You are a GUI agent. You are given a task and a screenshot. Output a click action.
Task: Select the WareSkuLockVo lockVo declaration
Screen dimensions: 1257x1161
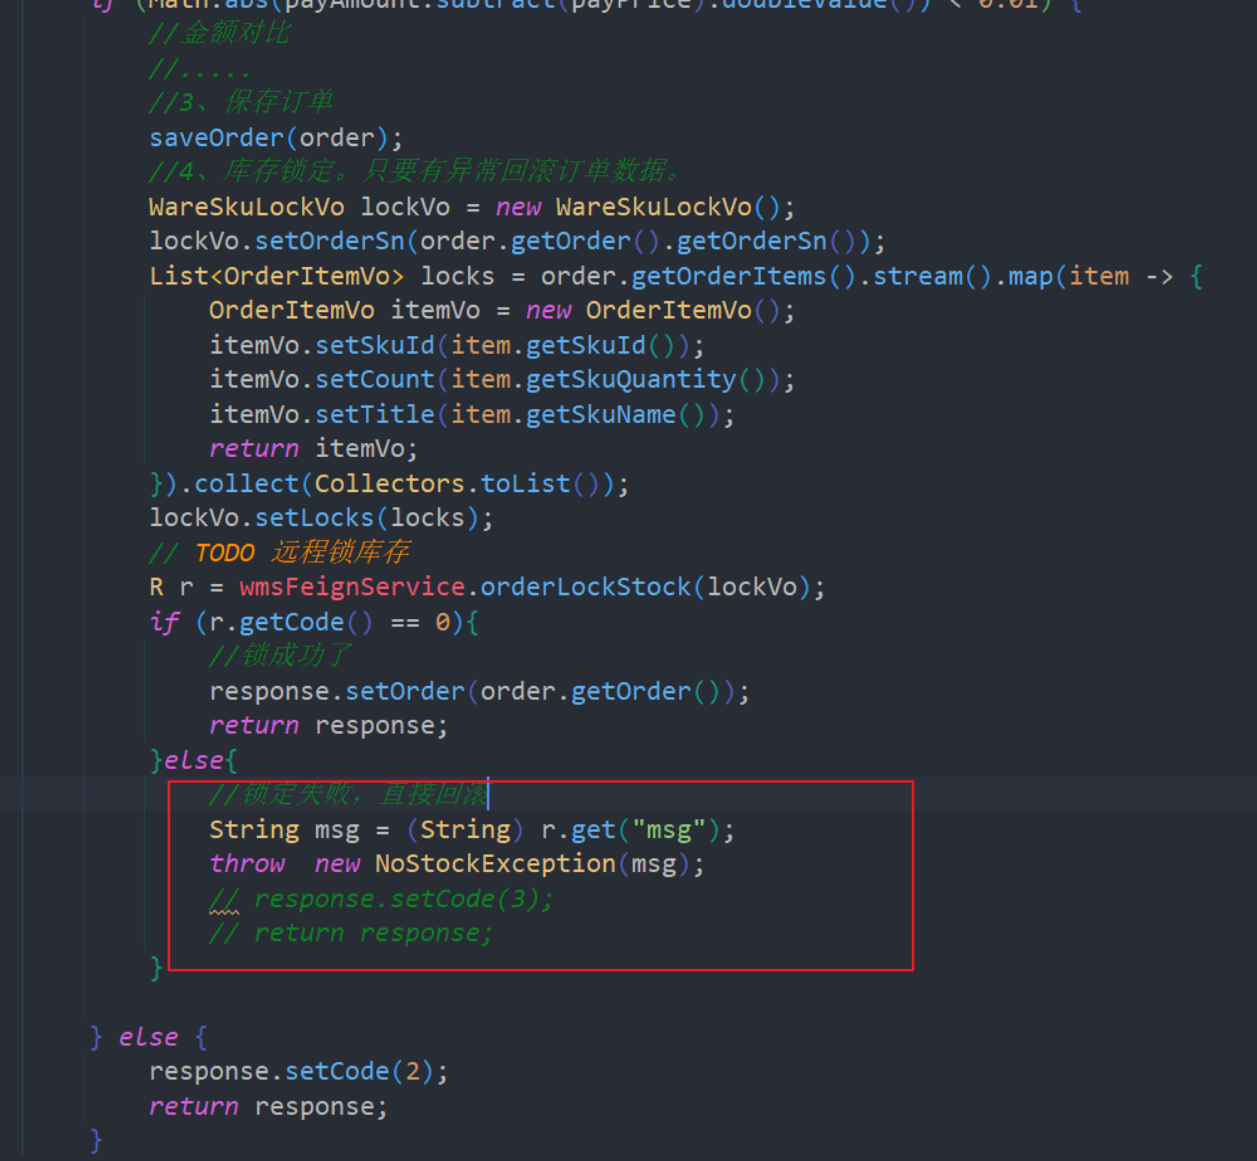click(471, 207)
